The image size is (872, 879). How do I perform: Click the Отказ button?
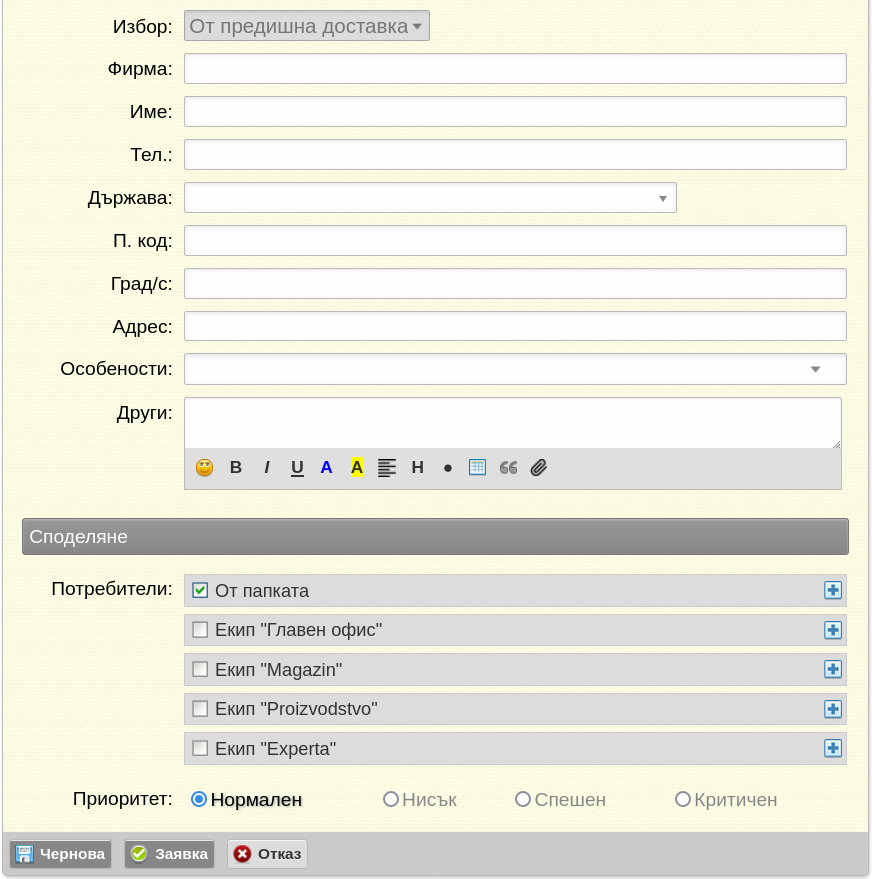click(267, 854)
